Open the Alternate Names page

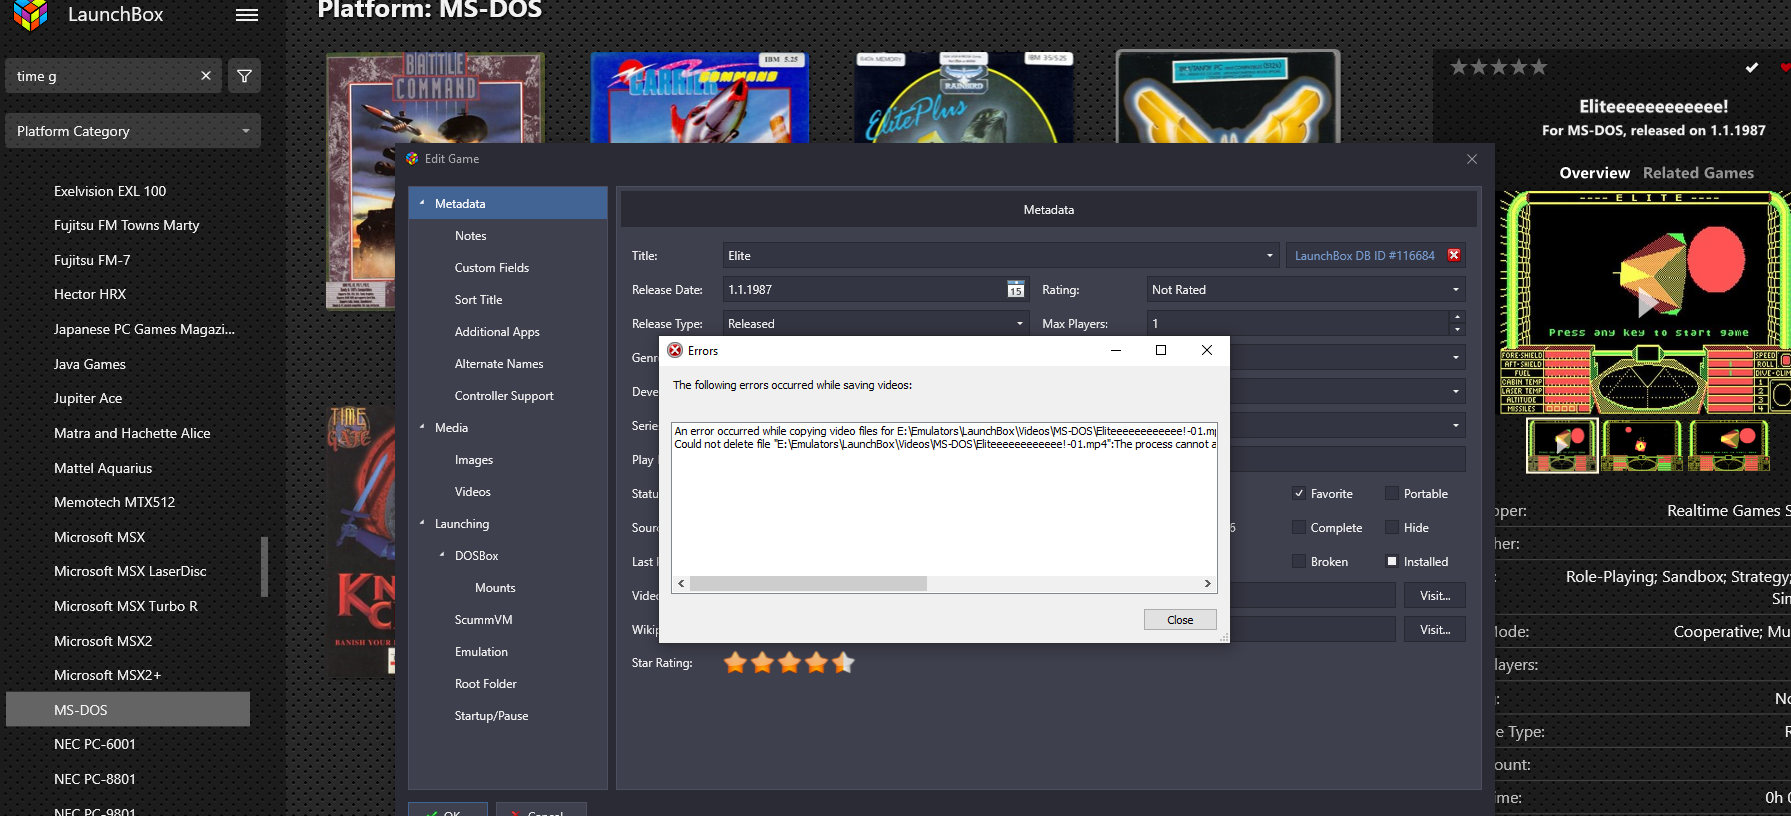[498, 364]
